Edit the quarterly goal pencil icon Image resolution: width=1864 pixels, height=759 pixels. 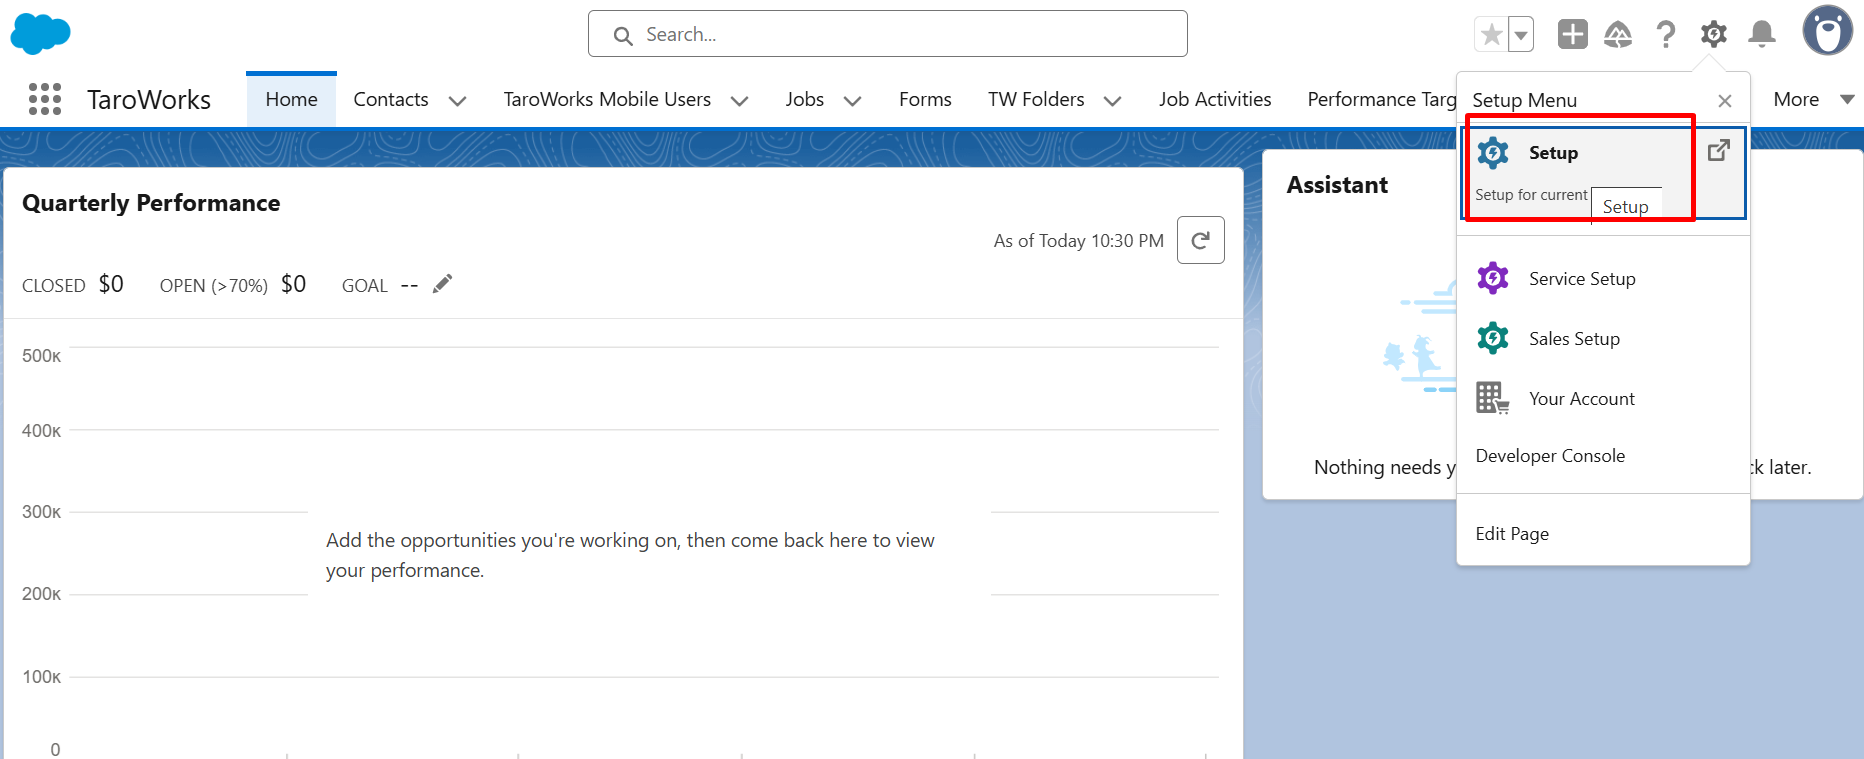(442, 284)
